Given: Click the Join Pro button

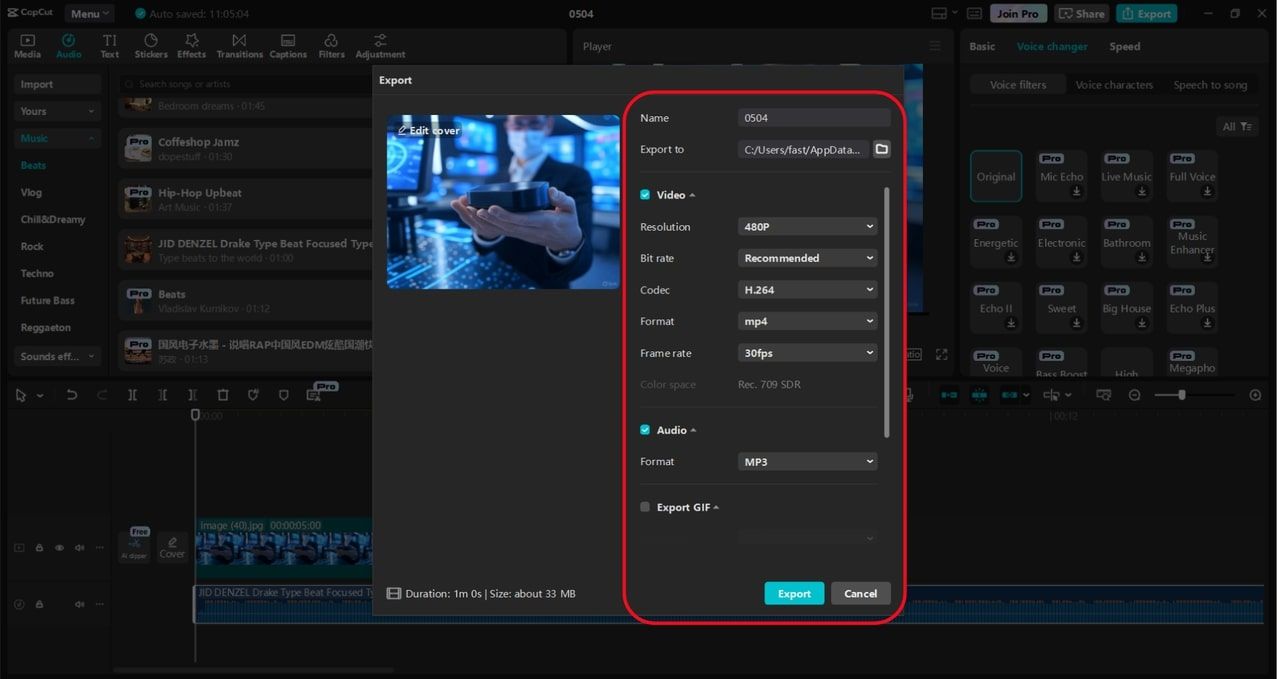Looking at the screenshot, I should pyautogui.click(x=1018, y=14).
